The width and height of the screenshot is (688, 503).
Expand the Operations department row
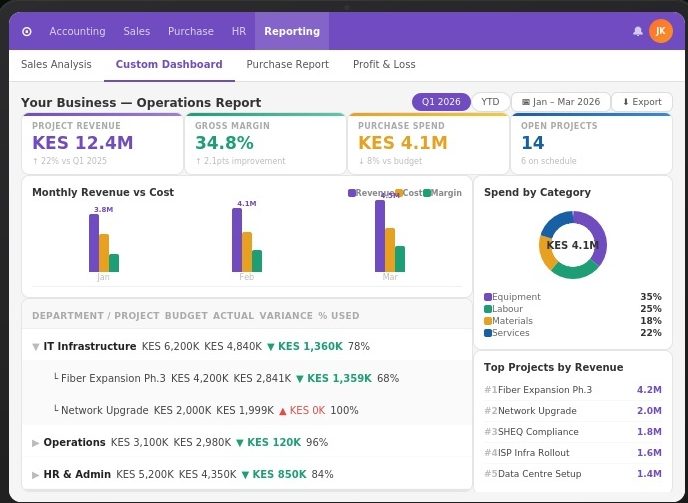[36, 442]
